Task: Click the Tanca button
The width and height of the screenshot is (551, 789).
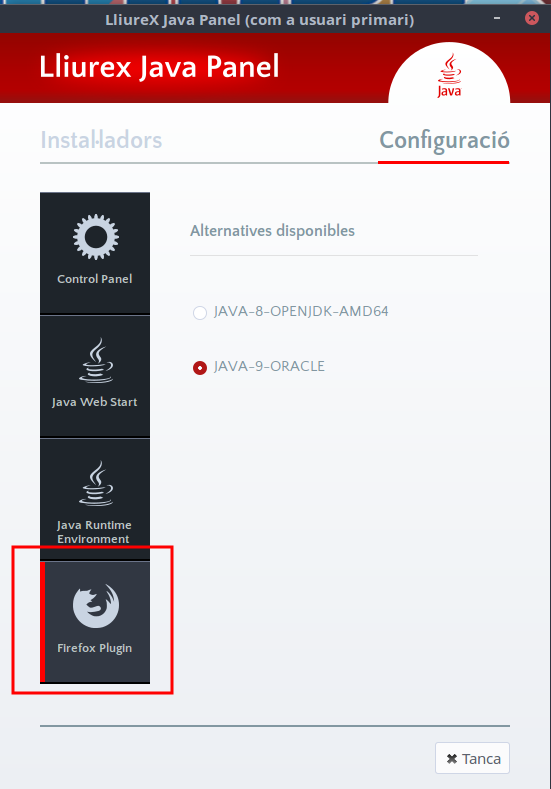Action: pyautogui.click(x=472, y=758)
